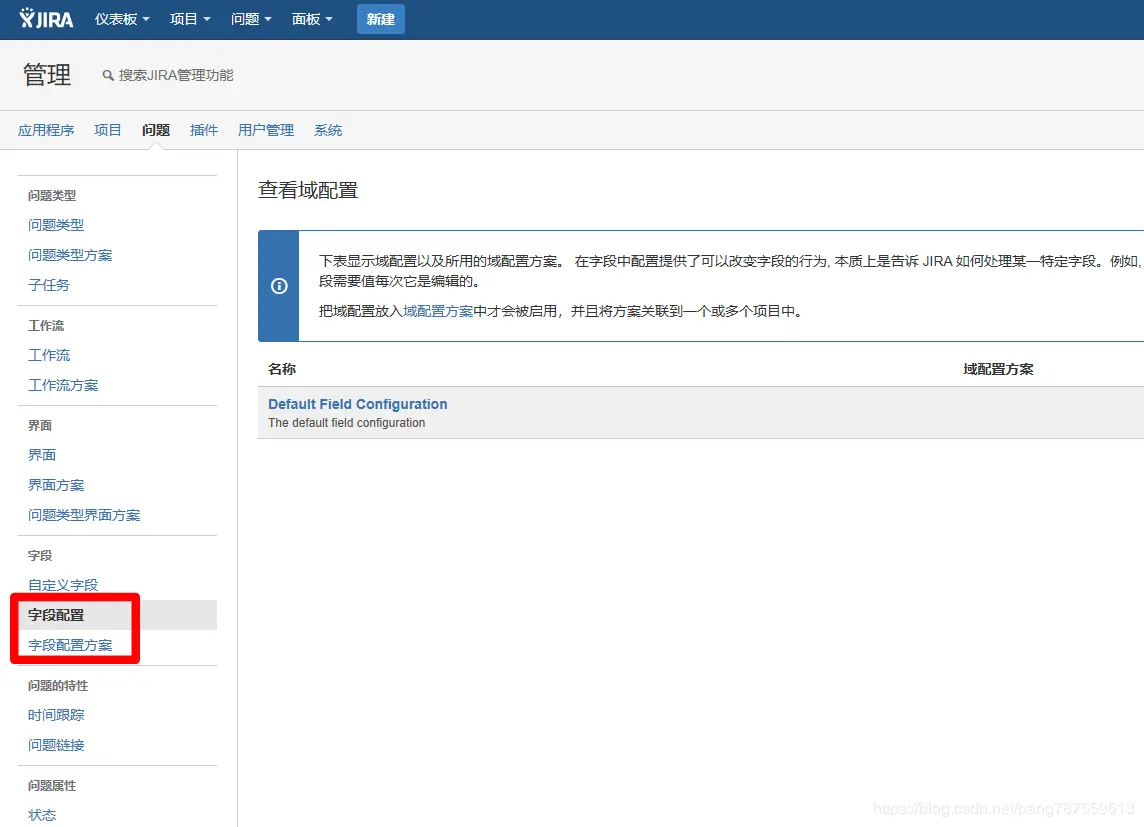The image size is (1144, 827).
Task: Open the 问题 dropdown in the top navigation bar
Action: click(251, 19)
